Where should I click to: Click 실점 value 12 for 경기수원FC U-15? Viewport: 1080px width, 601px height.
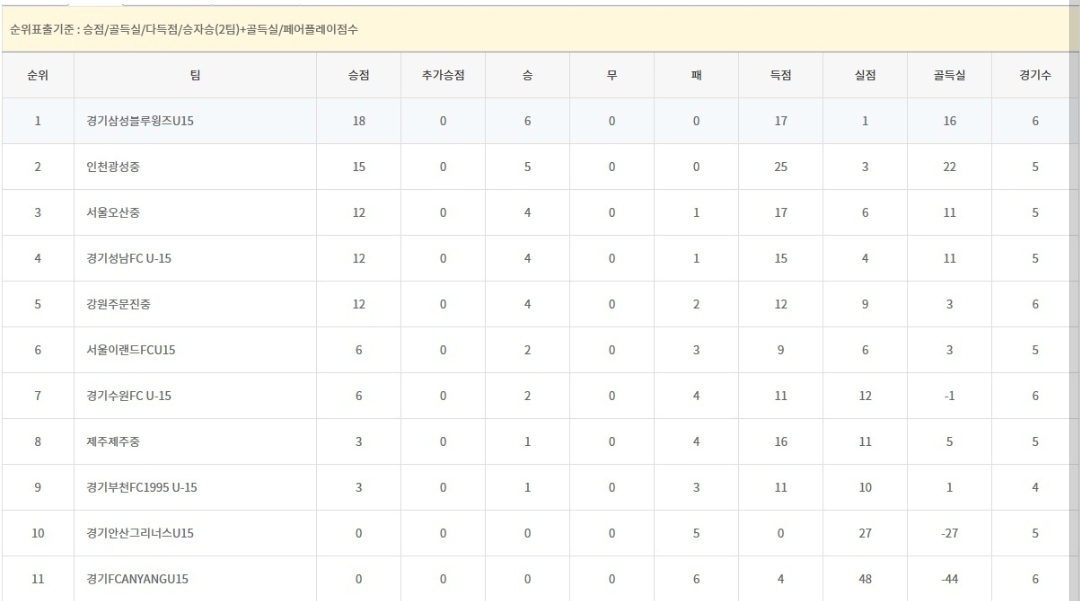tap(865, 396)
